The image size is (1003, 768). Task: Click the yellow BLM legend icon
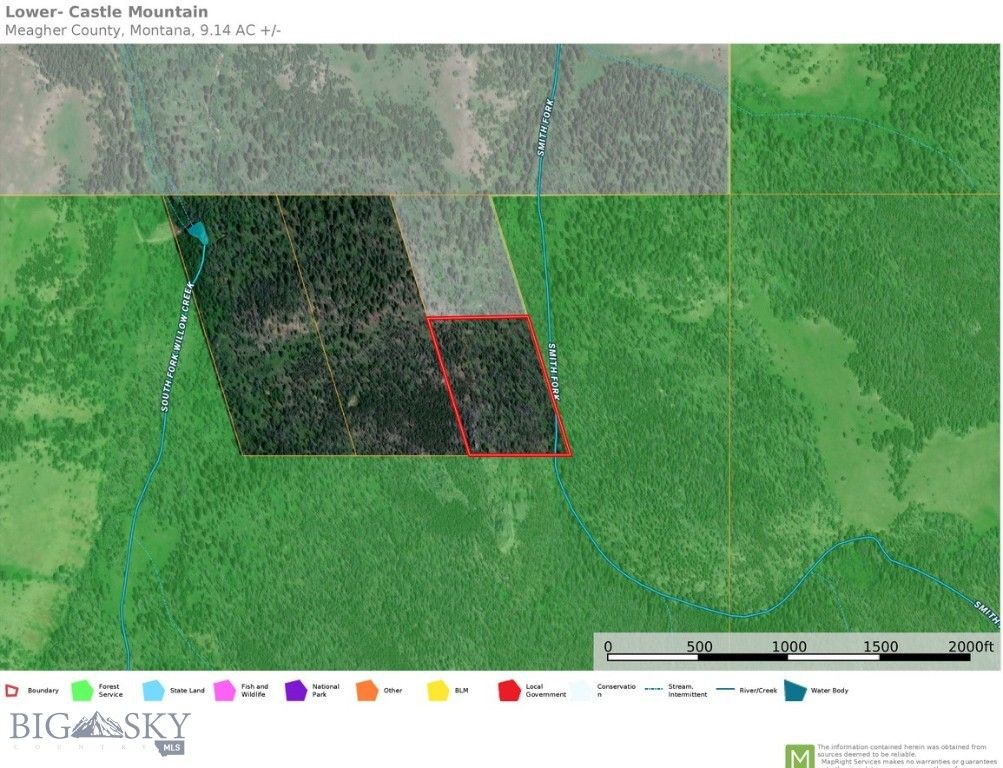[x=437, y=690]
